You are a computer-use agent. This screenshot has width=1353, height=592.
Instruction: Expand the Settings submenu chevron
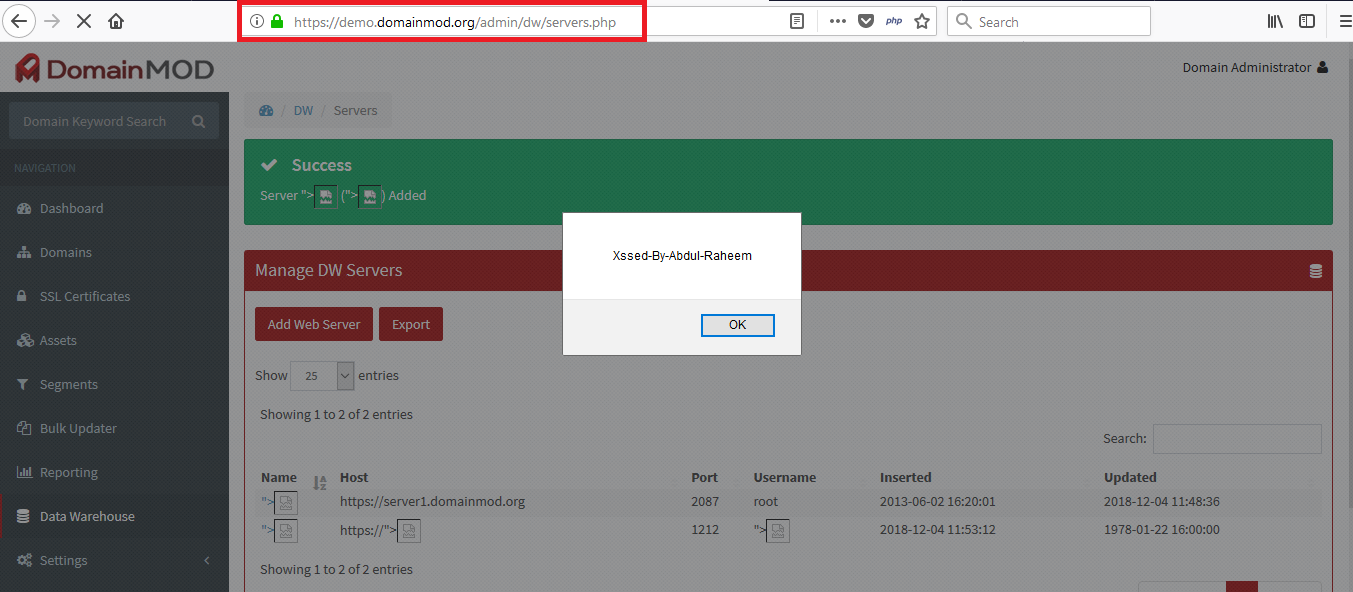click(x=207, y=560)
